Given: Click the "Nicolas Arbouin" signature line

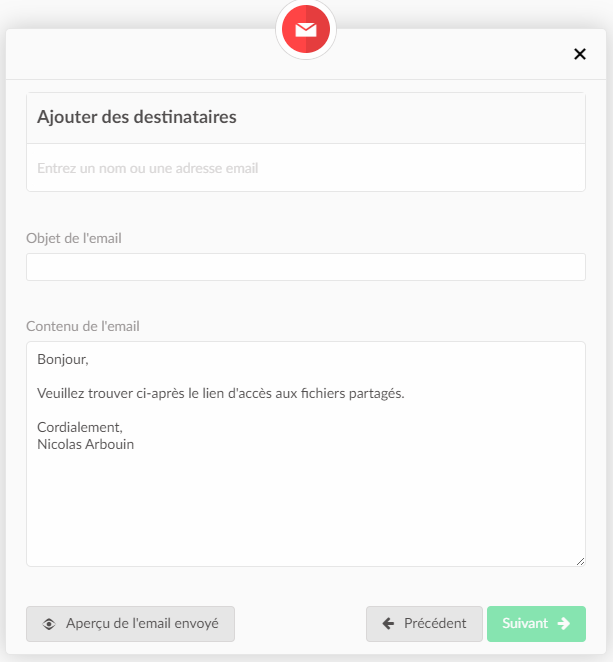Looking at the screenshot, I should pos(85,444).
